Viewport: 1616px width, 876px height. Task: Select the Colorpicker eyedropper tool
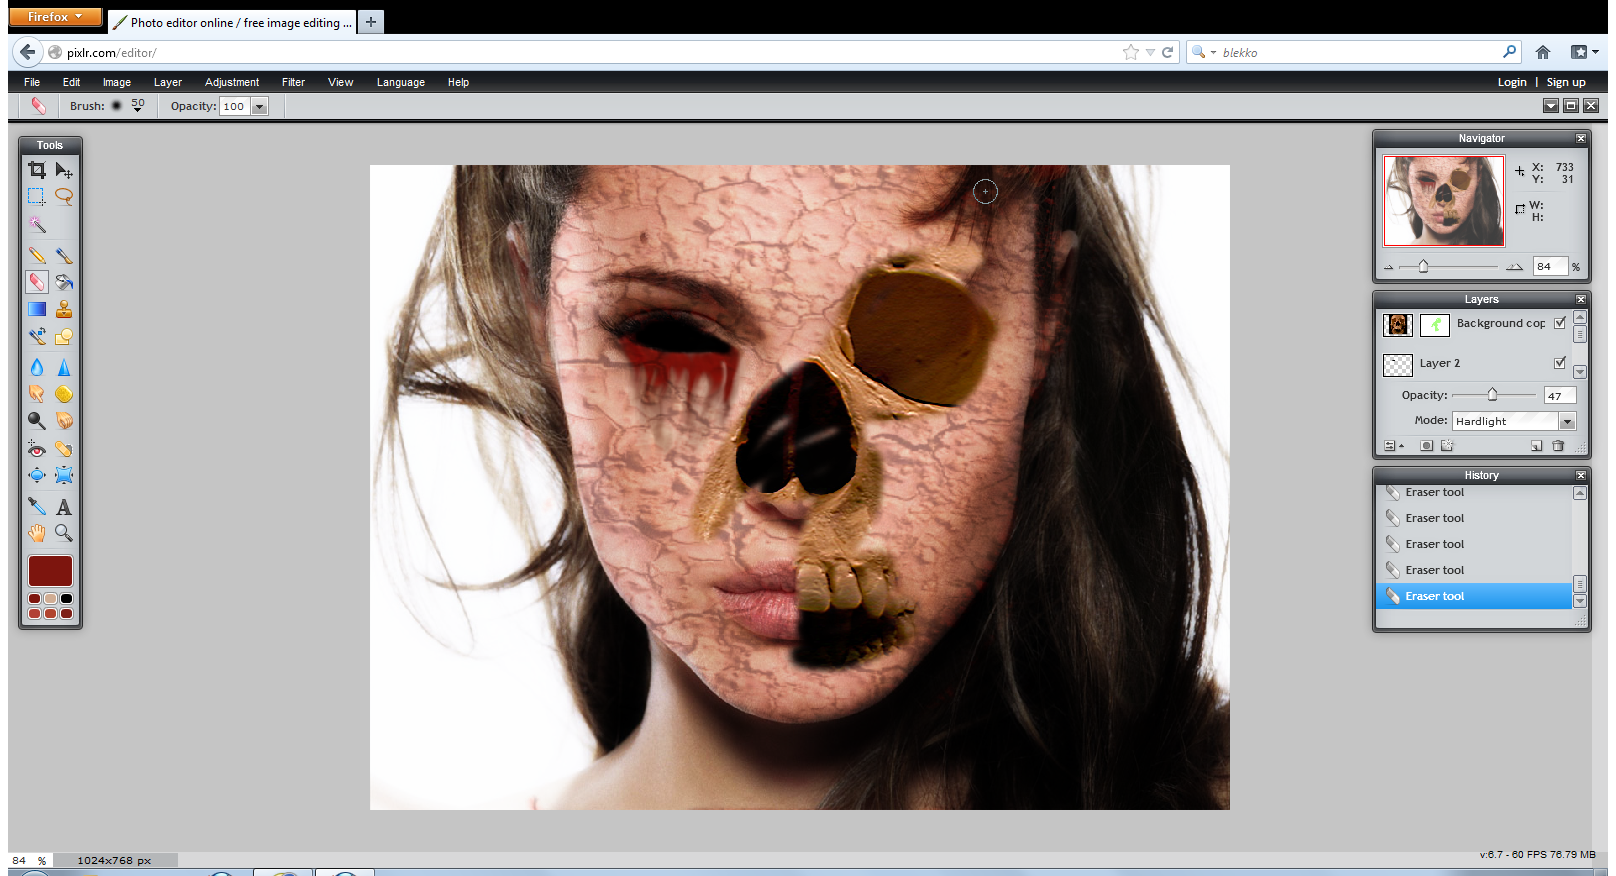[x=37, y=506]
